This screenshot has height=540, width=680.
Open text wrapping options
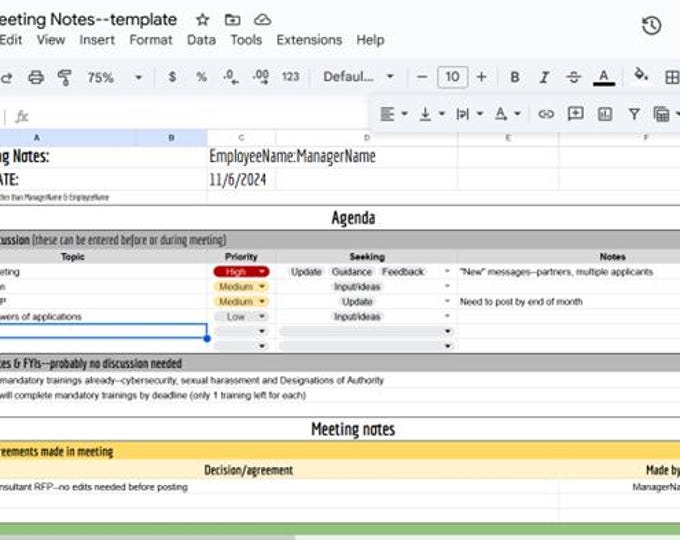(470, 114)
